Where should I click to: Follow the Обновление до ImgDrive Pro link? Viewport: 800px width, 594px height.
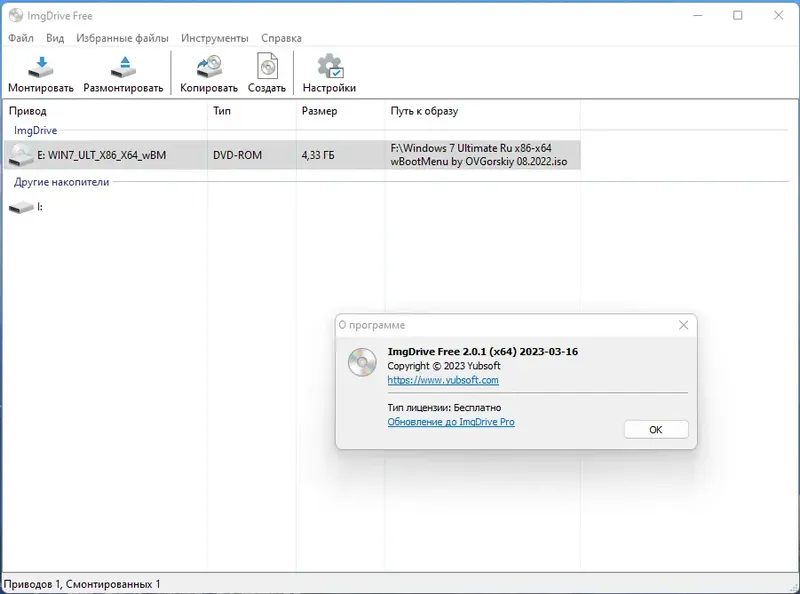tap(451, 422)
